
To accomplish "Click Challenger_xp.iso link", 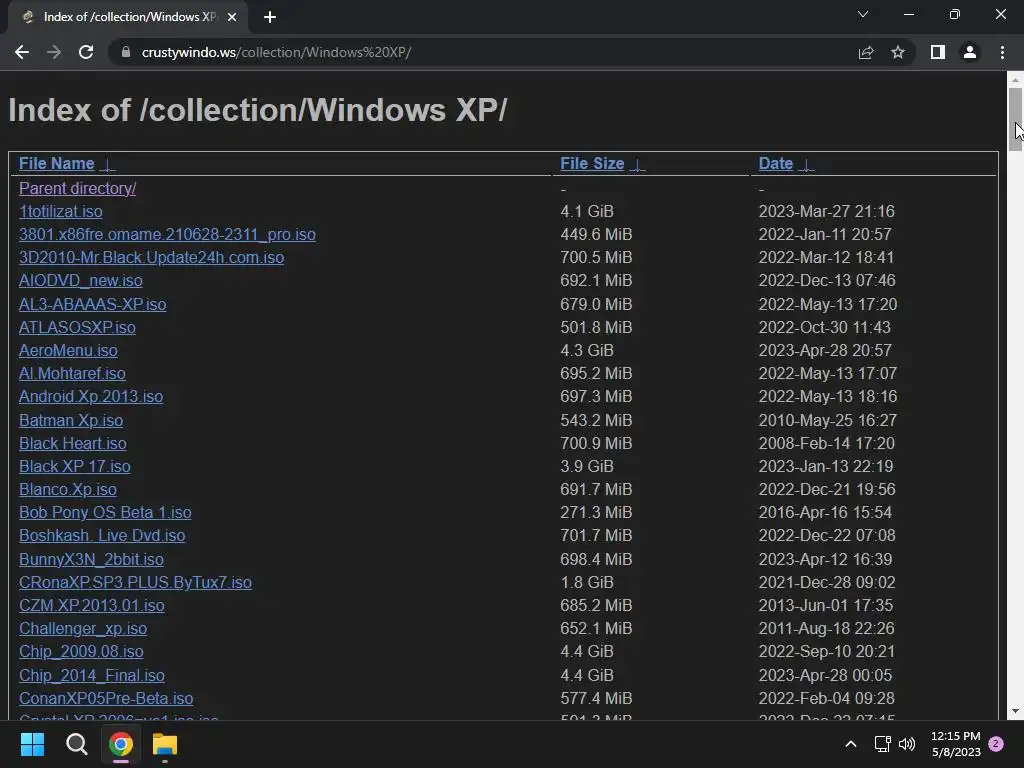I will (83, 628).
